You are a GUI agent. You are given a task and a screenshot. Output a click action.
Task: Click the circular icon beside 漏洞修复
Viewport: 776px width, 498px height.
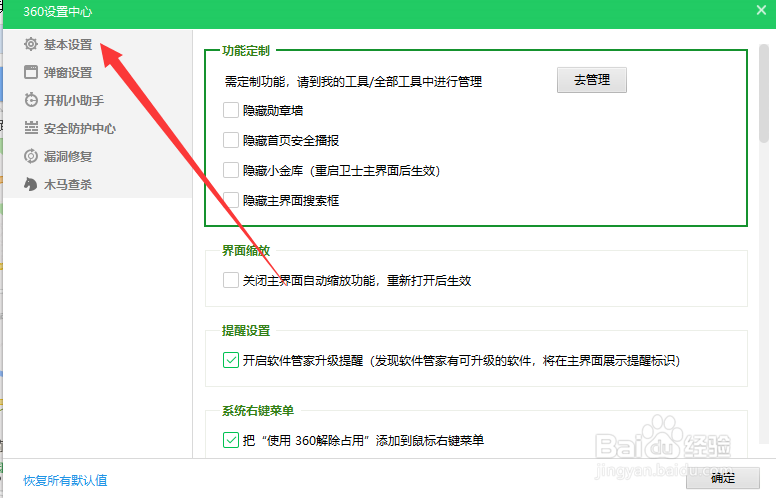[31, 156]
